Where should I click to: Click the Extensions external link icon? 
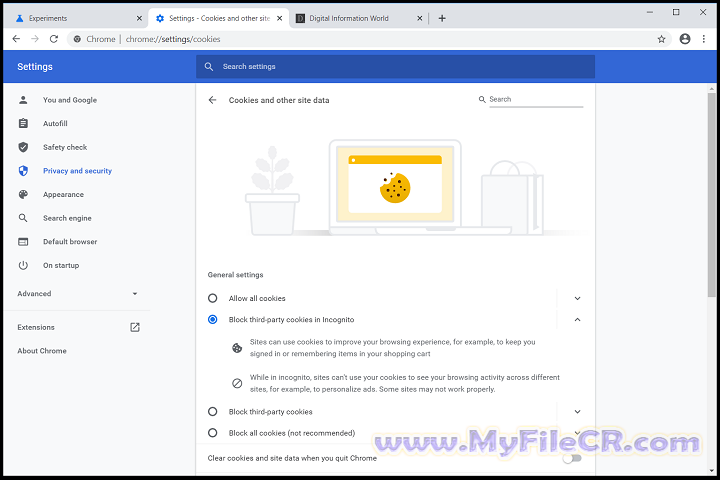click(135, 327)
